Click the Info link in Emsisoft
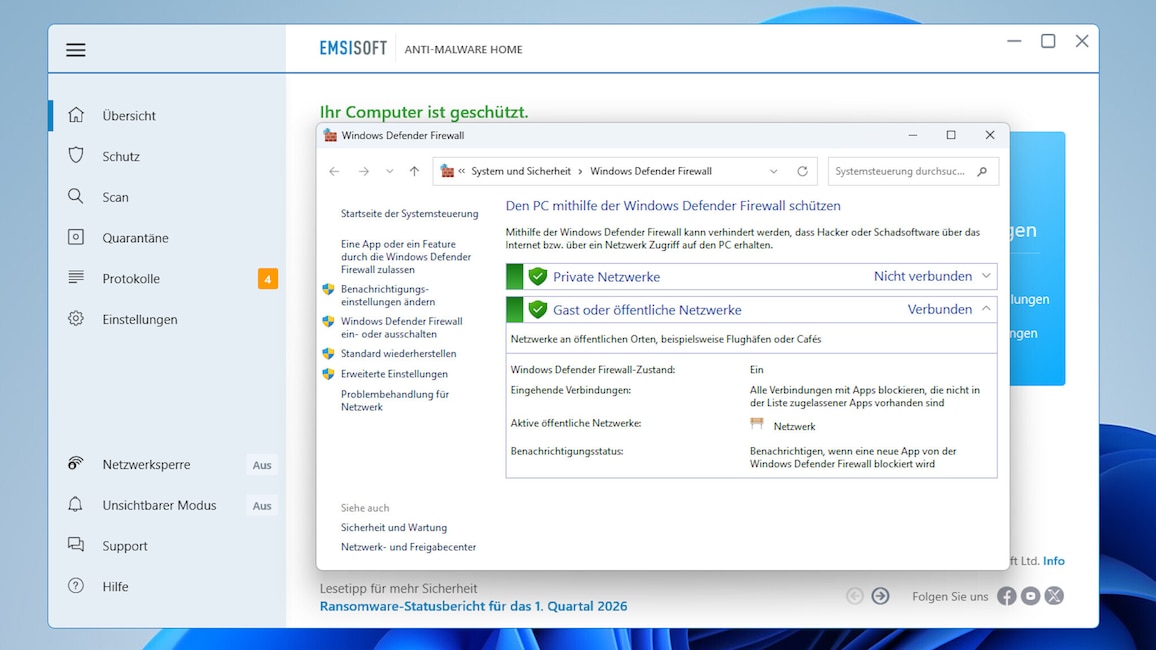Screen dimensions: 1156x650 (x=1054, y=561)
